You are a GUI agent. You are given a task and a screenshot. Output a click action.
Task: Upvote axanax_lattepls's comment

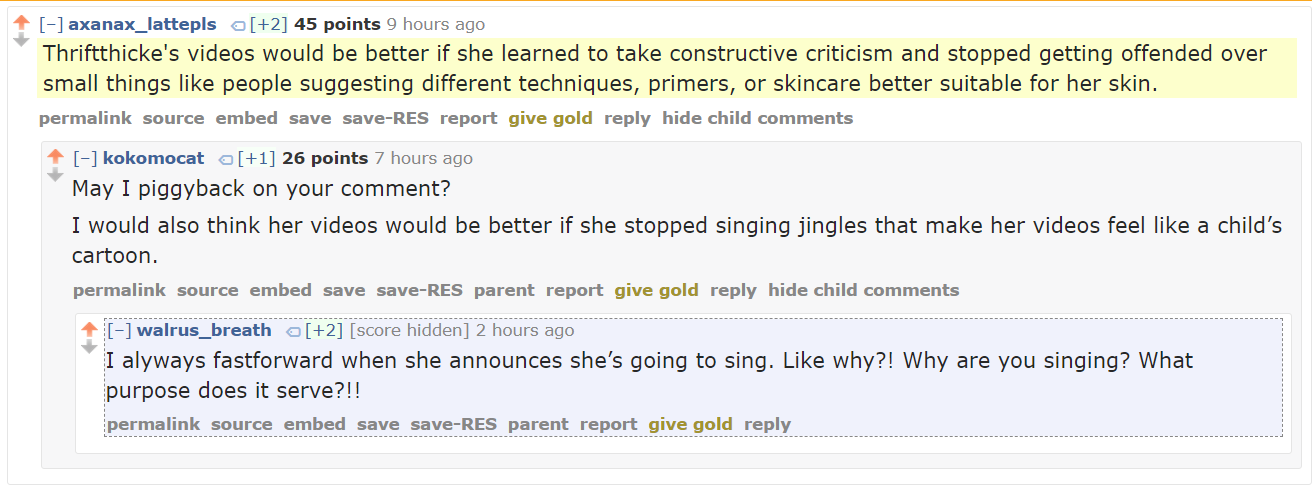(x=21, y=22)
